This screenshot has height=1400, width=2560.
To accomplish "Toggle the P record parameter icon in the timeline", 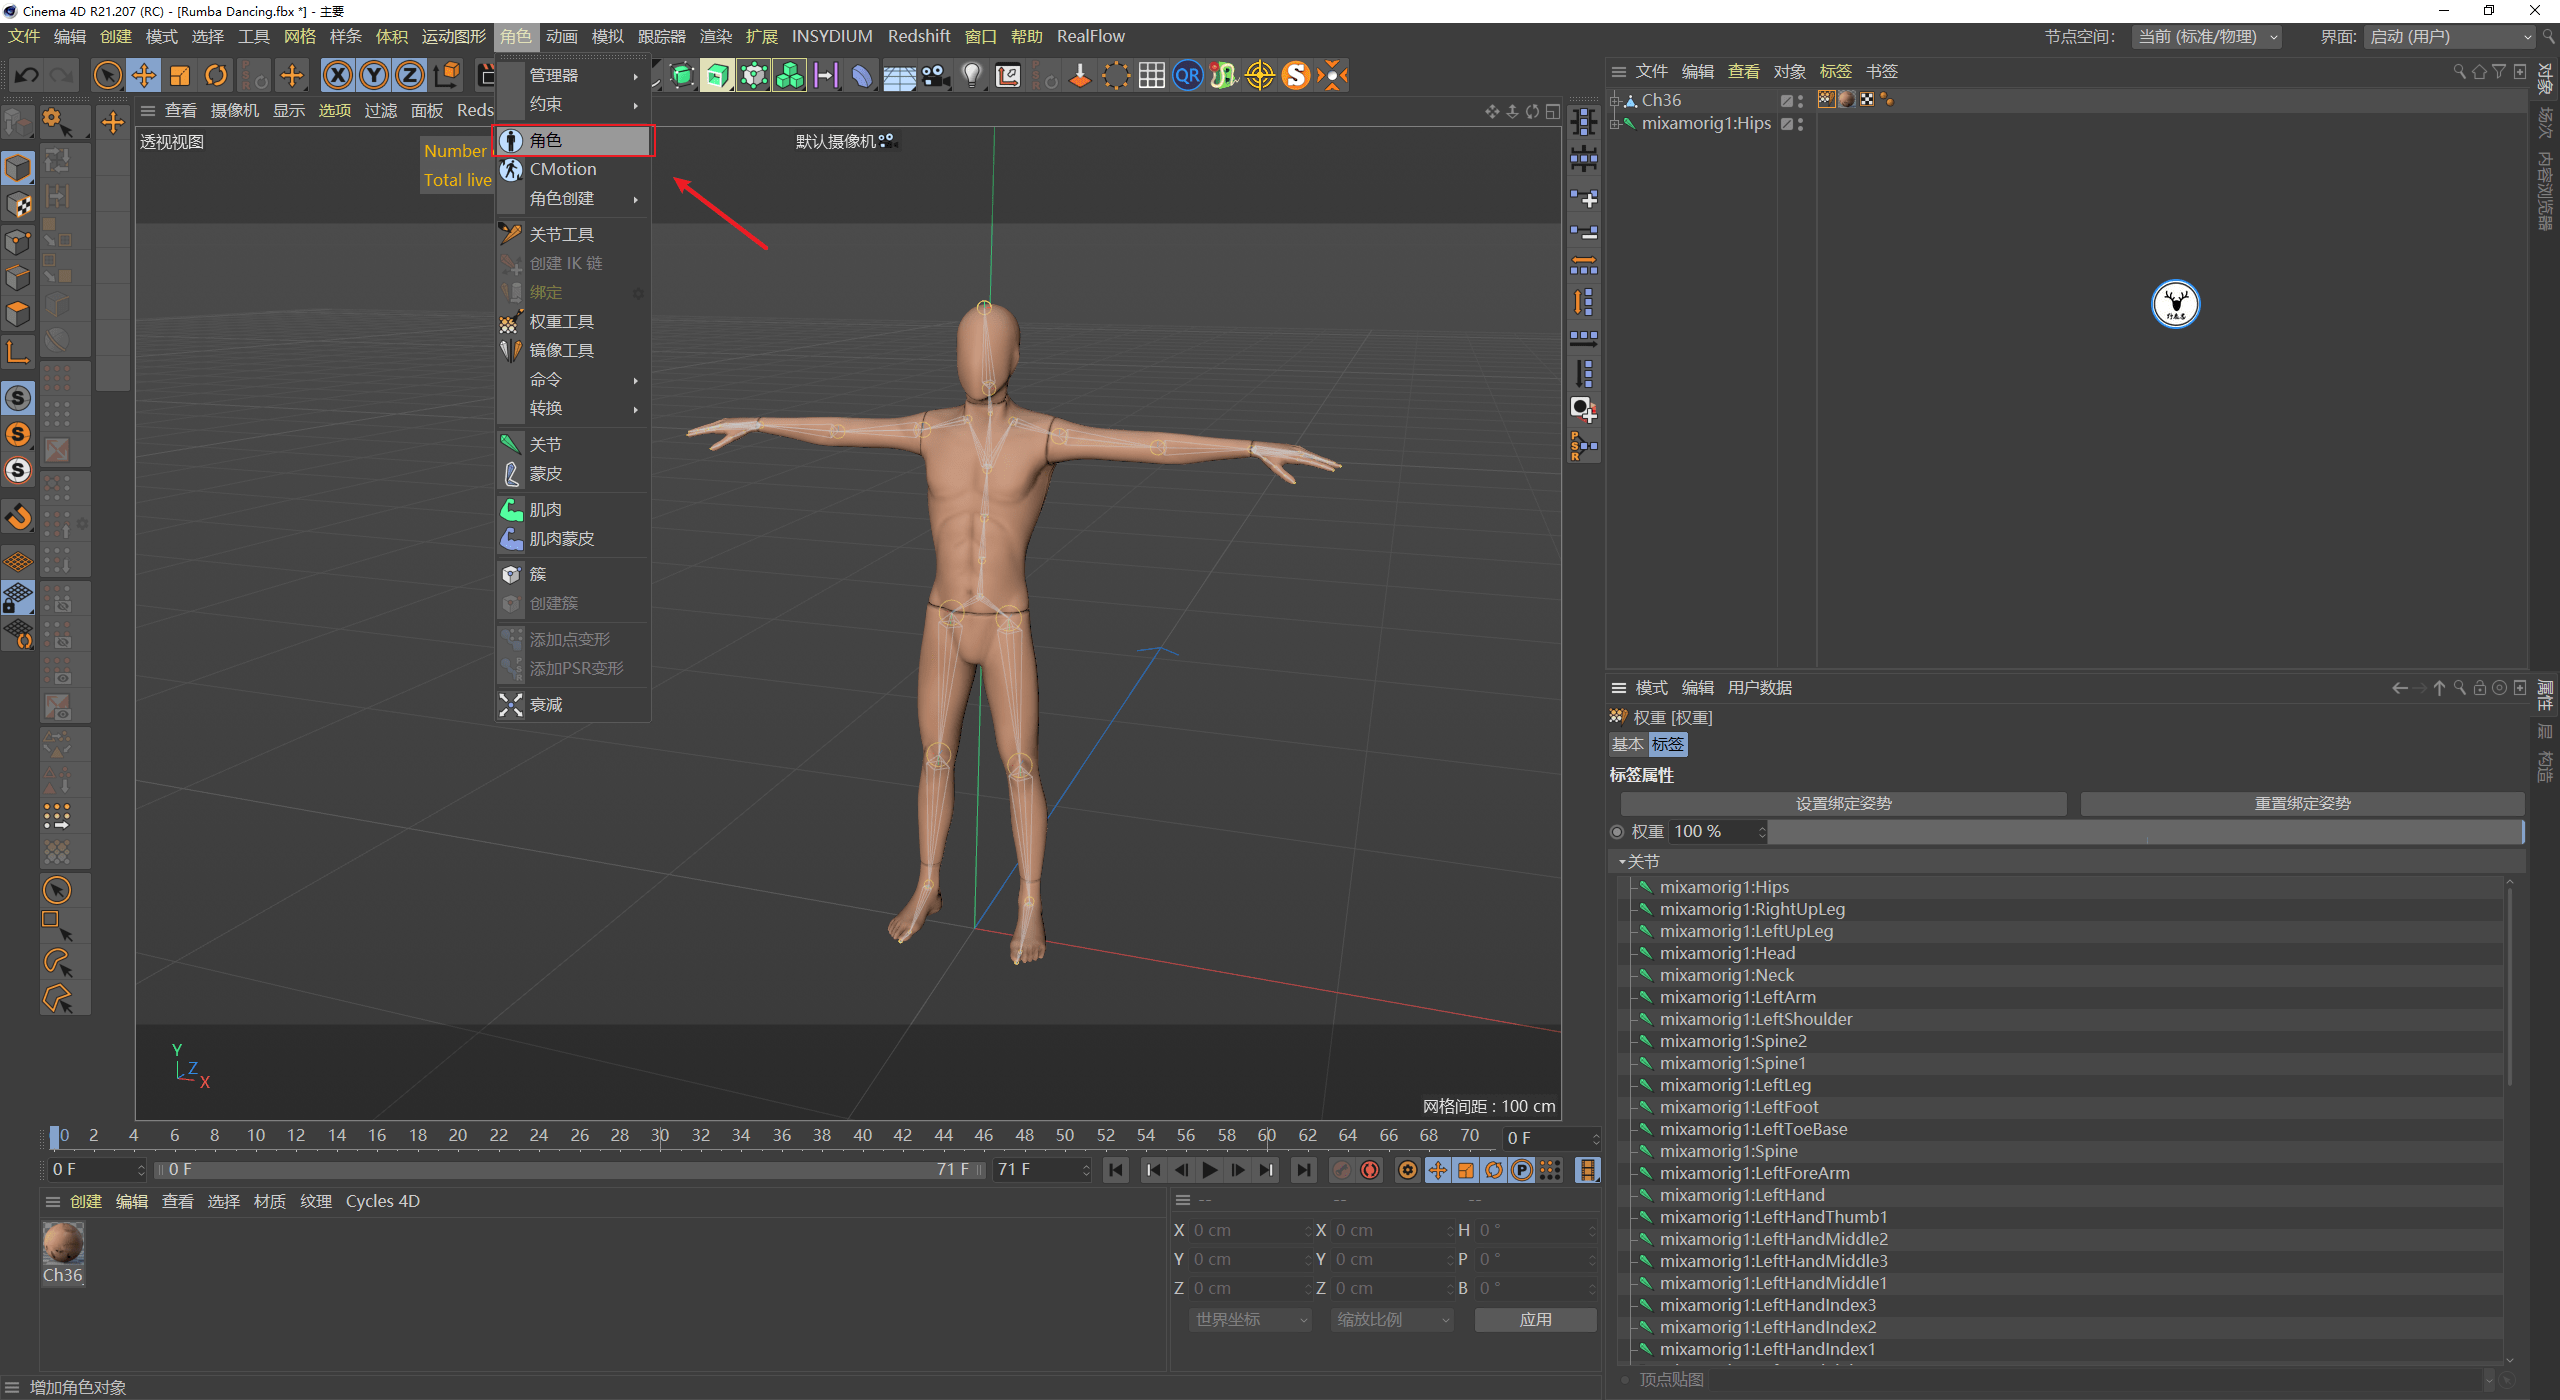I will [1523, 1169].
